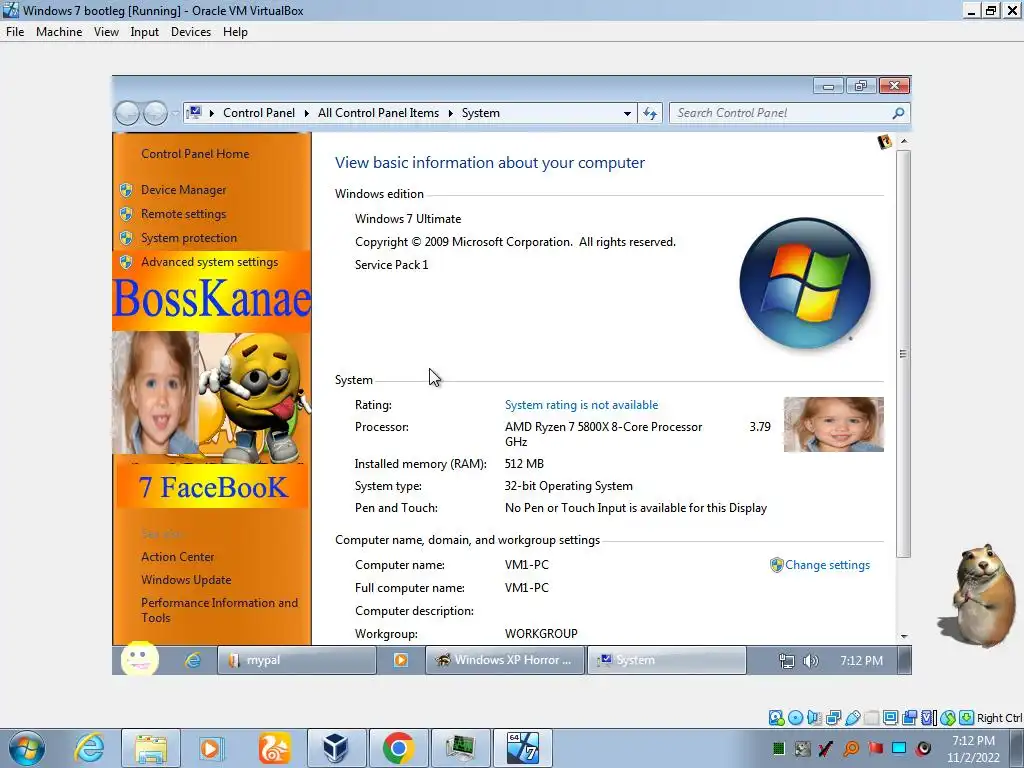
Task: Open File Explorer from host taskbar
Action: click(x=151, y=748)
